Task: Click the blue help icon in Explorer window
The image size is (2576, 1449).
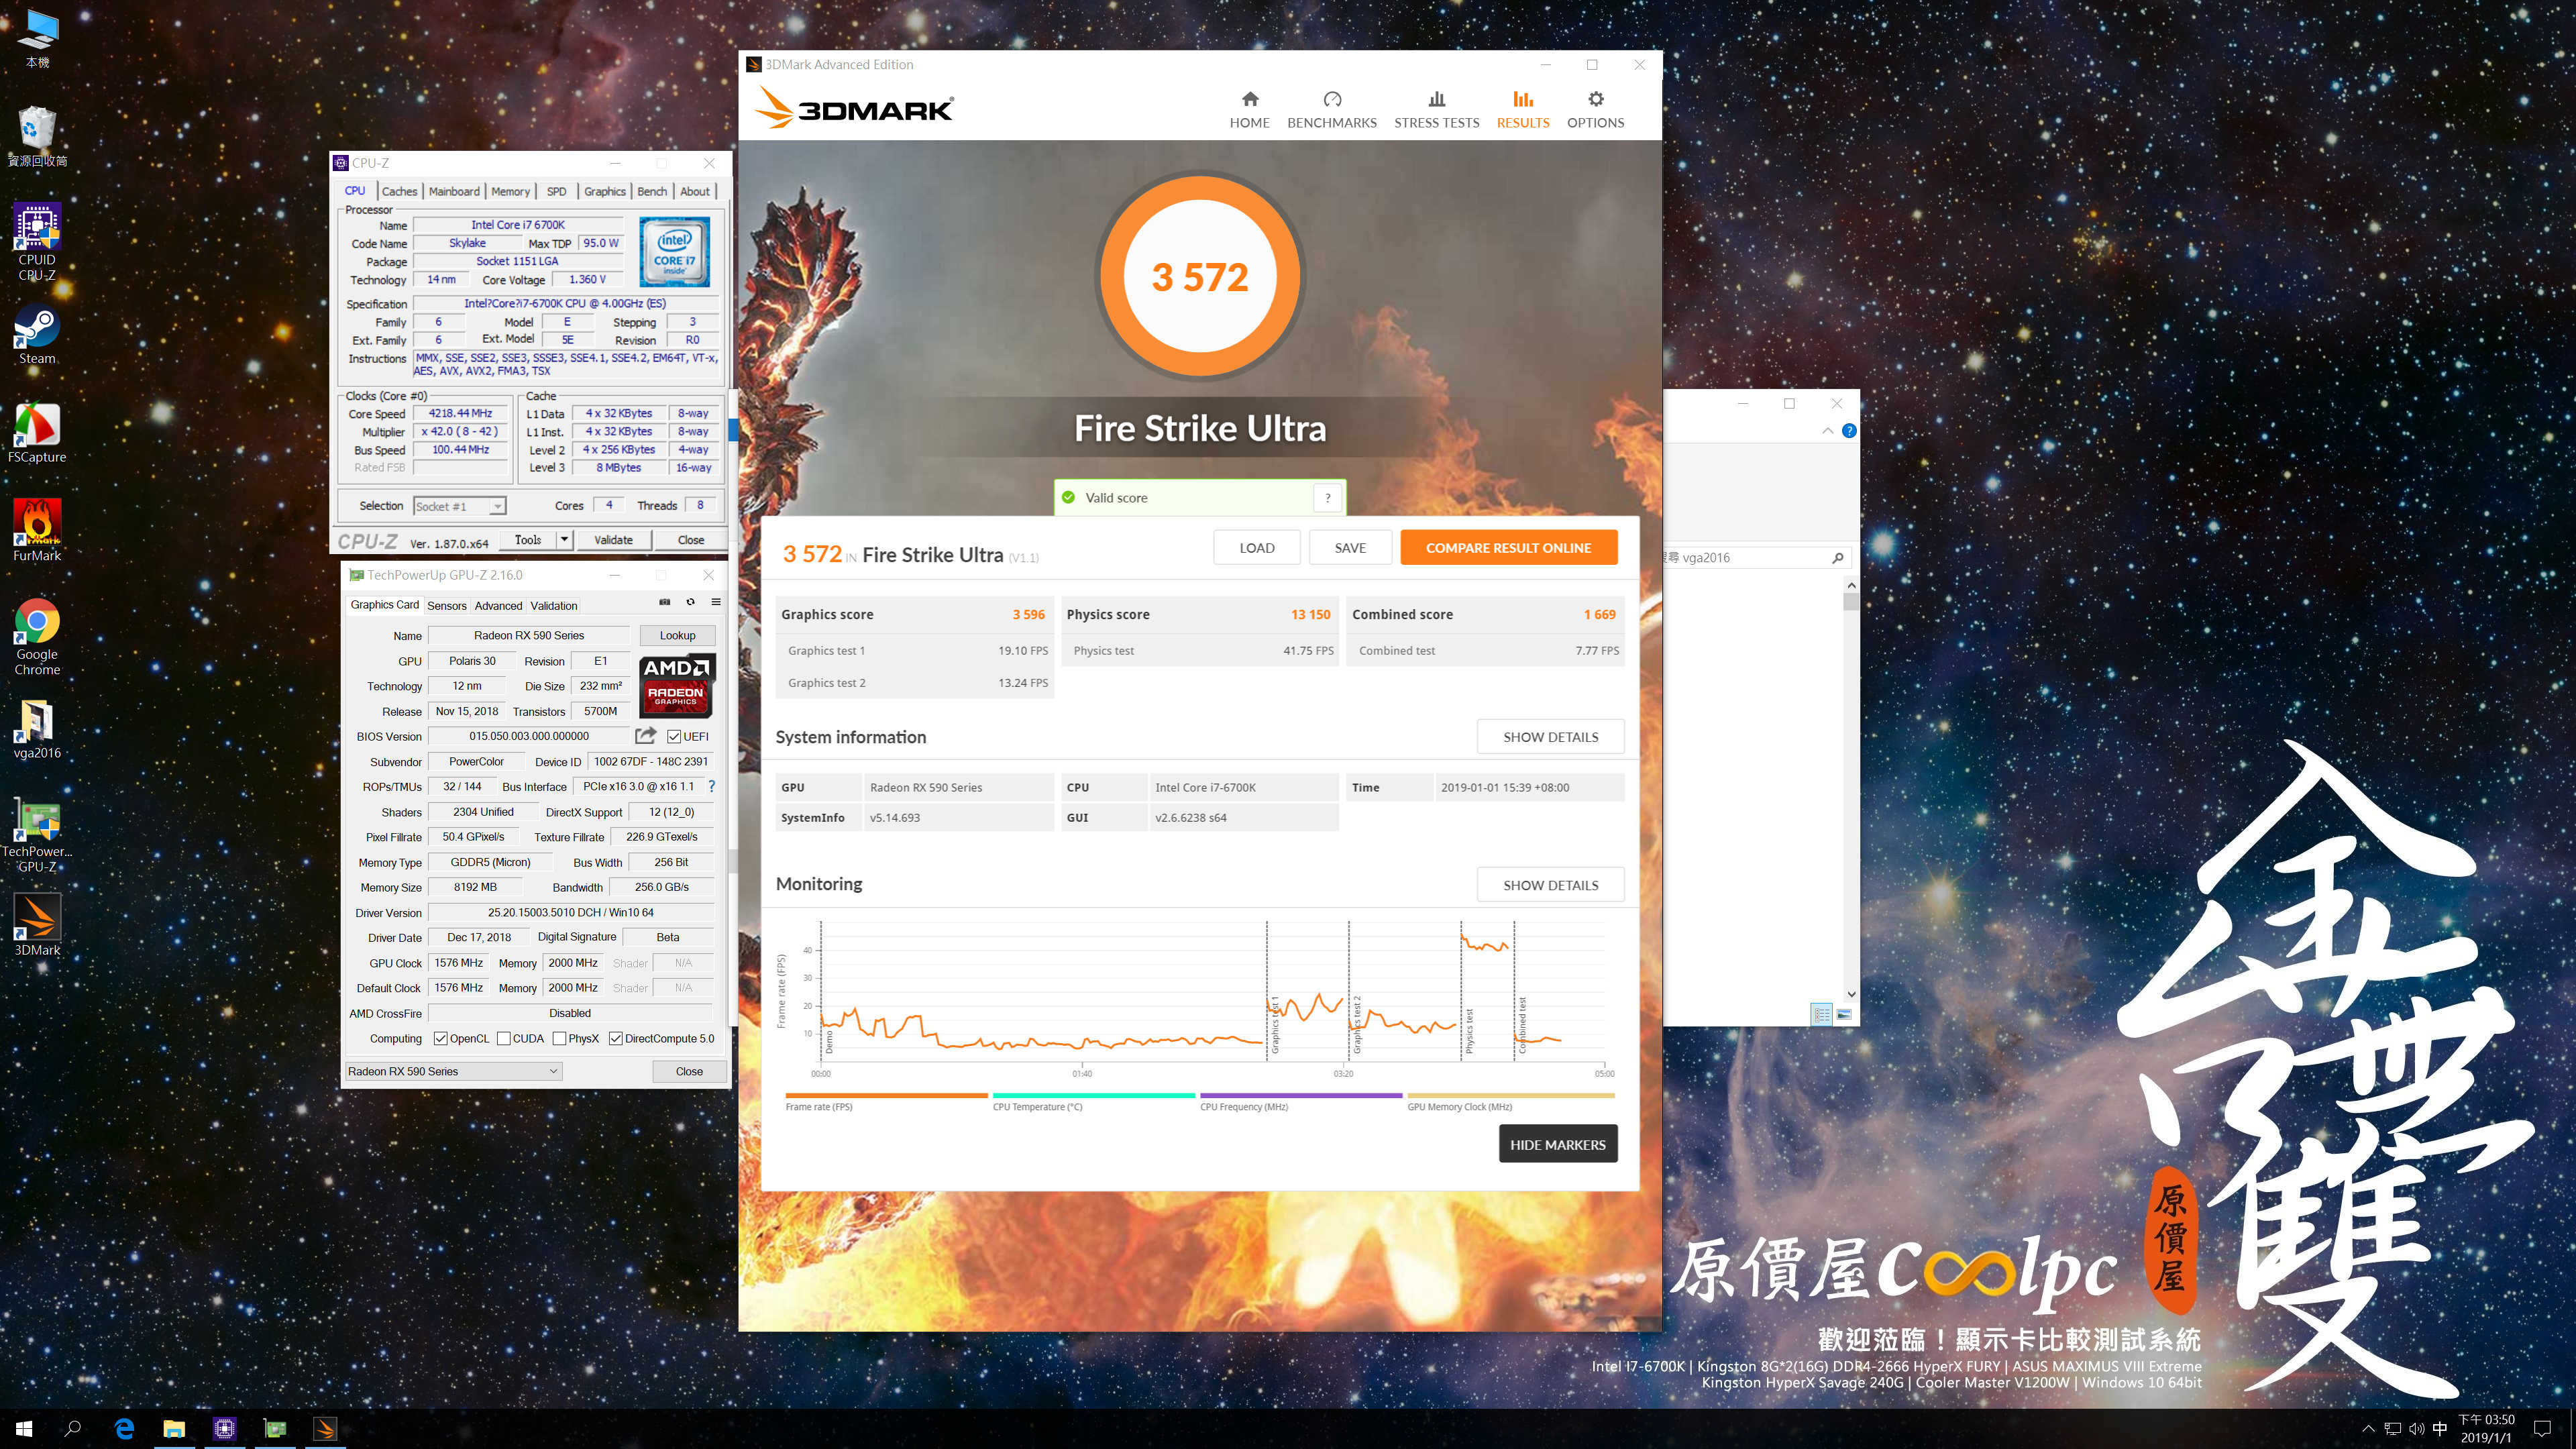Action: [x=1849, y=431]
